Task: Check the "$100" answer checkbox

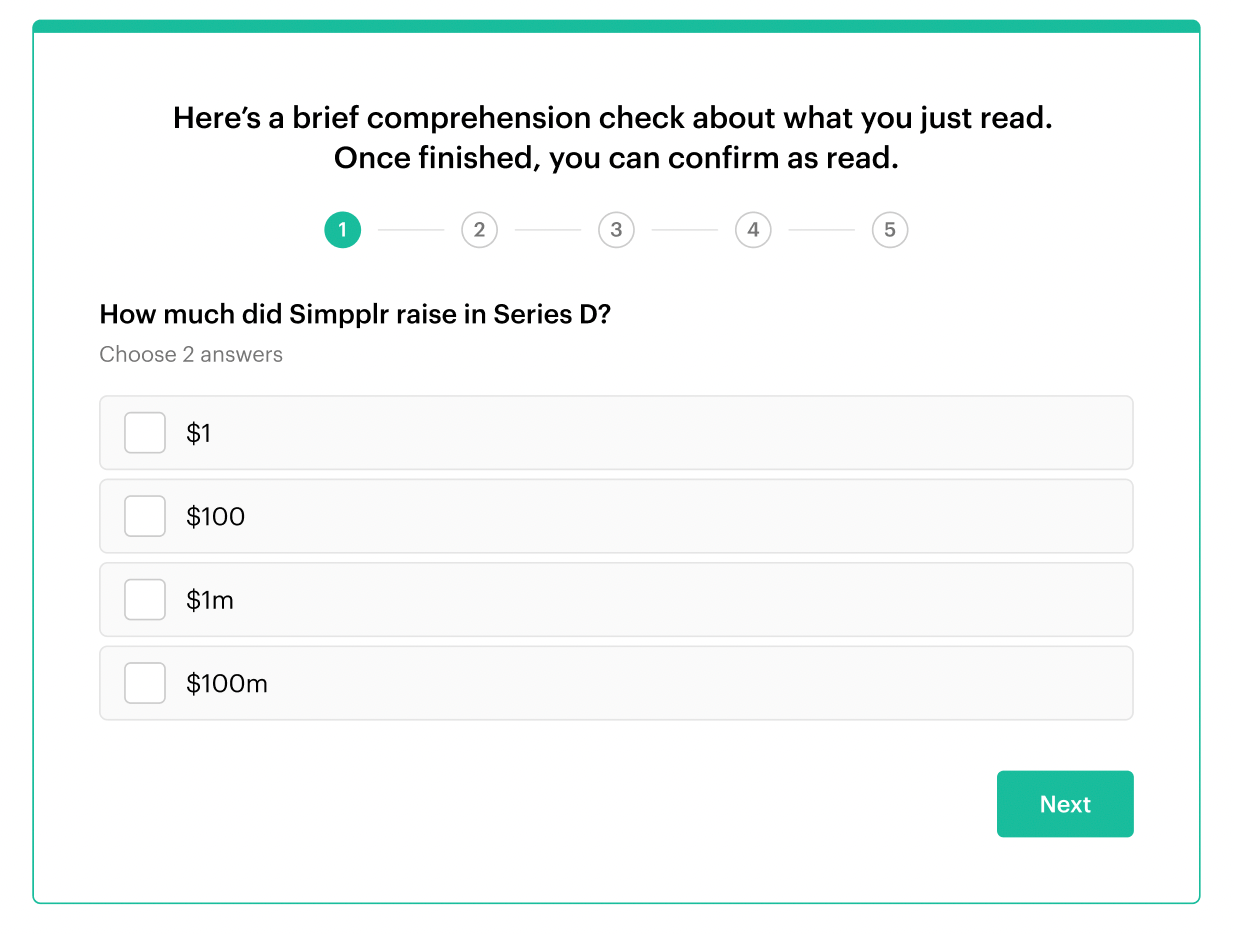Action: pyautogui.click(x=144, y=516)
